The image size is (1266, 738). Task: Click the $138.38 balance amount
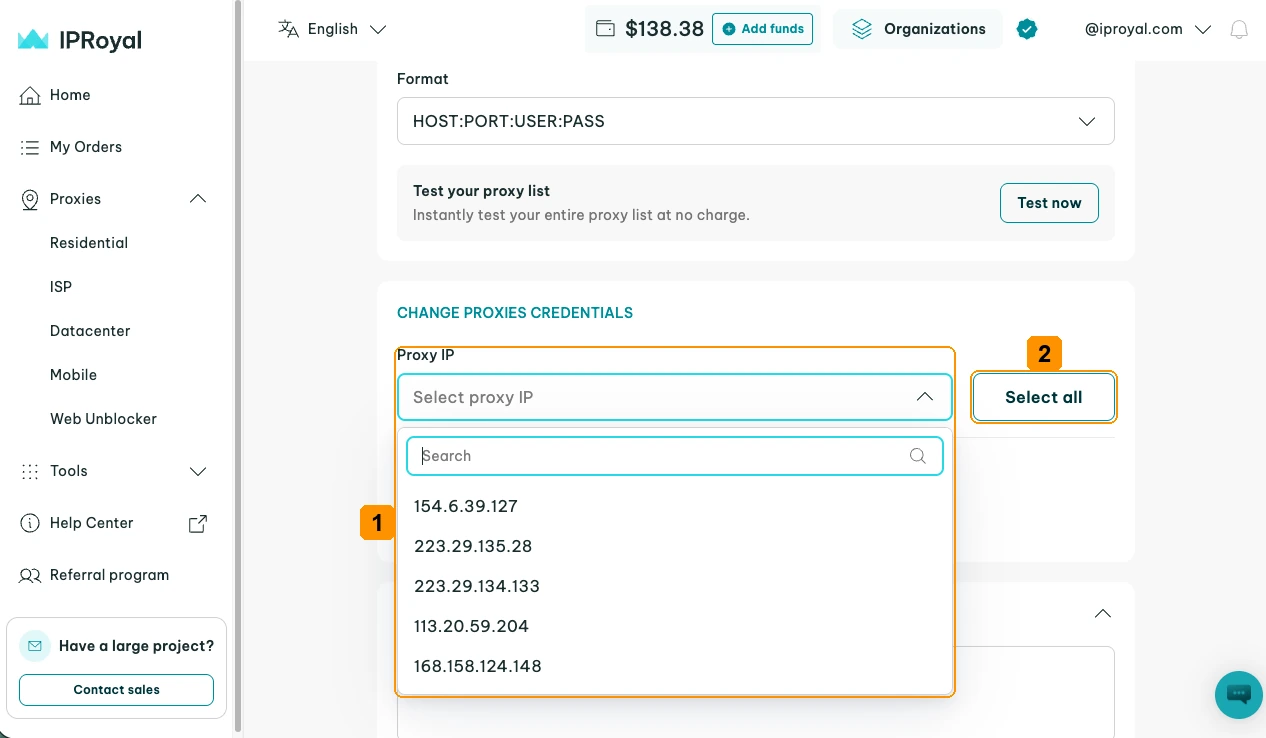click(664, 29)
